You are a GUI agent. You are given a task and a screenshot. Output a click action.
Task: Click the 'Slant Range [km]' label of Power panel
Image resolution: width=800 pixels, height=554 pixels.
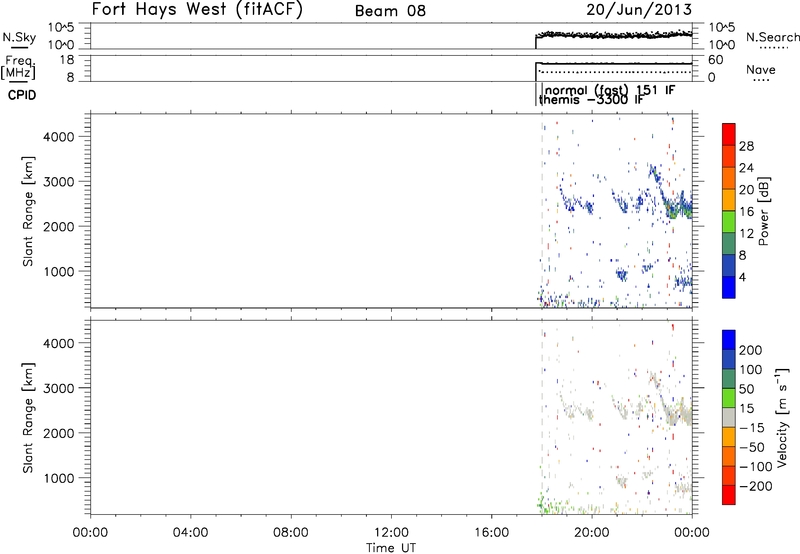(x=28, y=211)
